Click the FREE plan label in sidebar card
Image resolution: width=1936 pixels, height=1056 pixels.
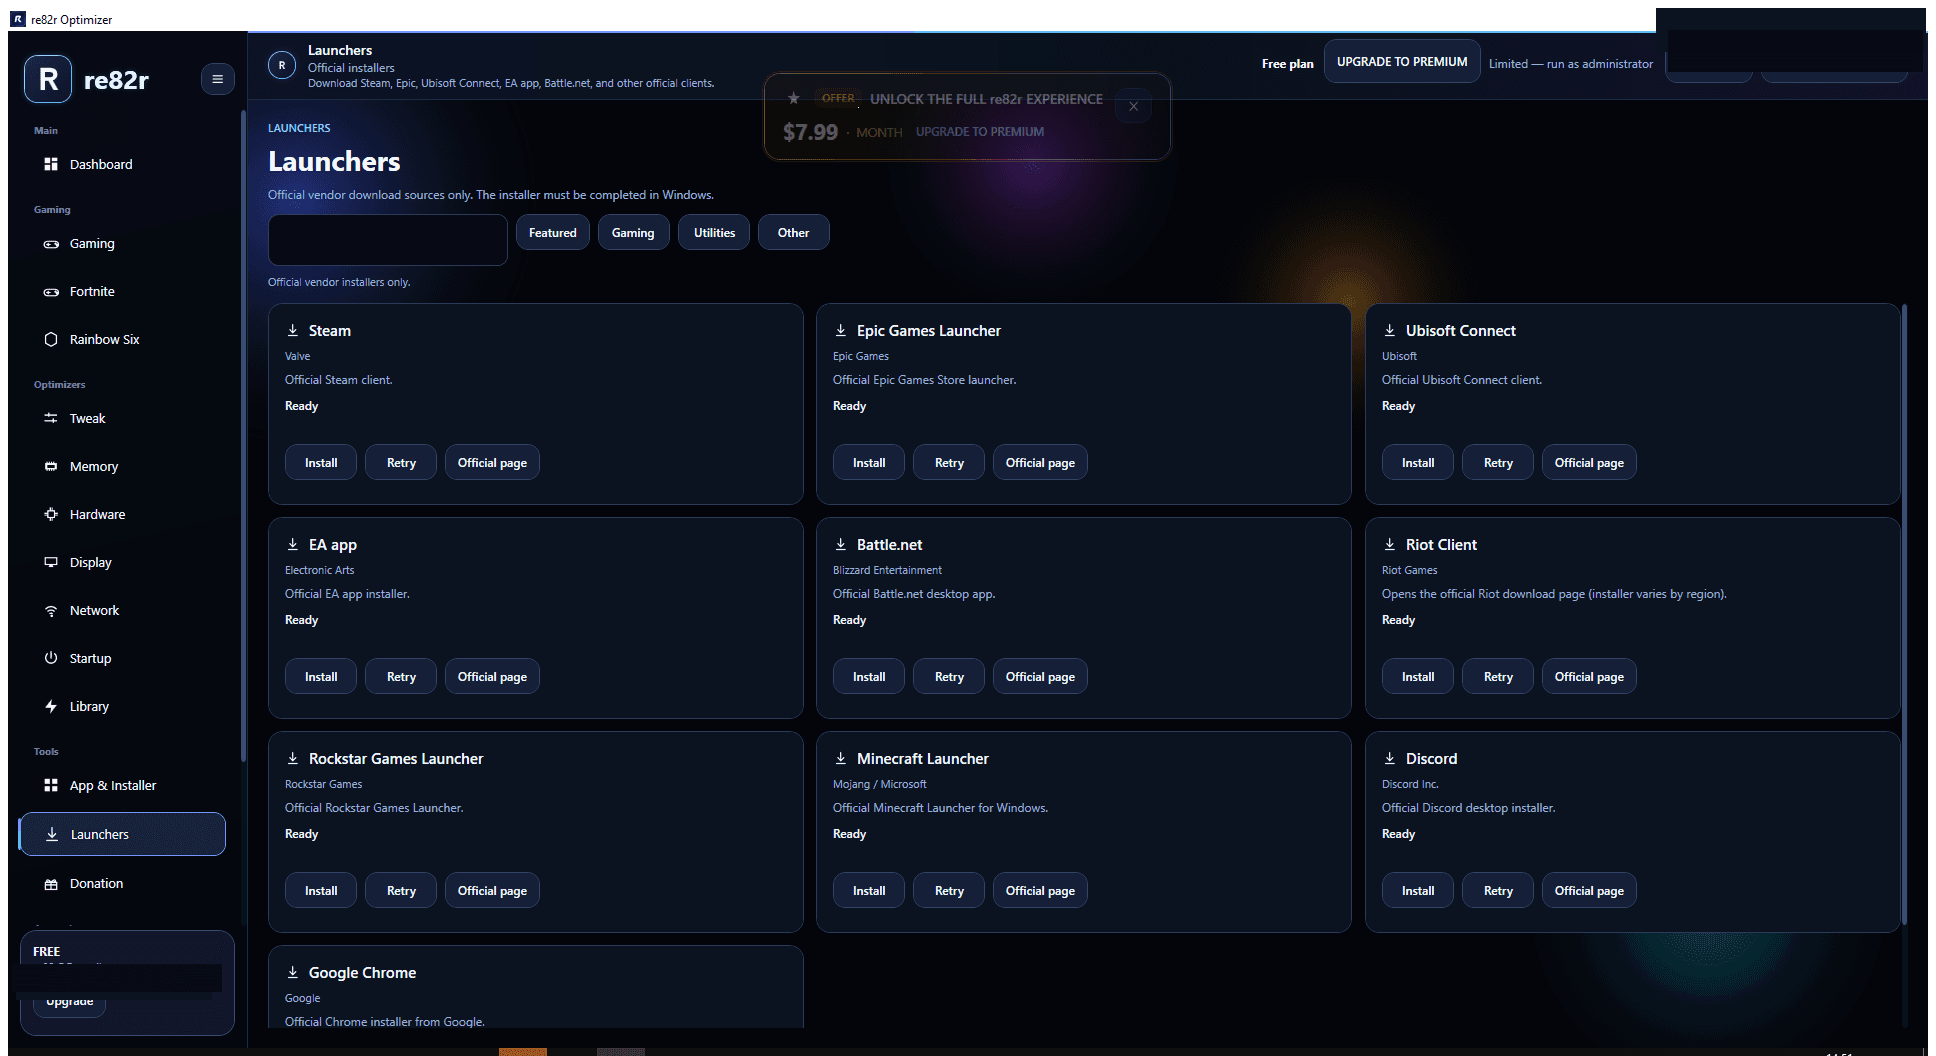pos(46,951)
